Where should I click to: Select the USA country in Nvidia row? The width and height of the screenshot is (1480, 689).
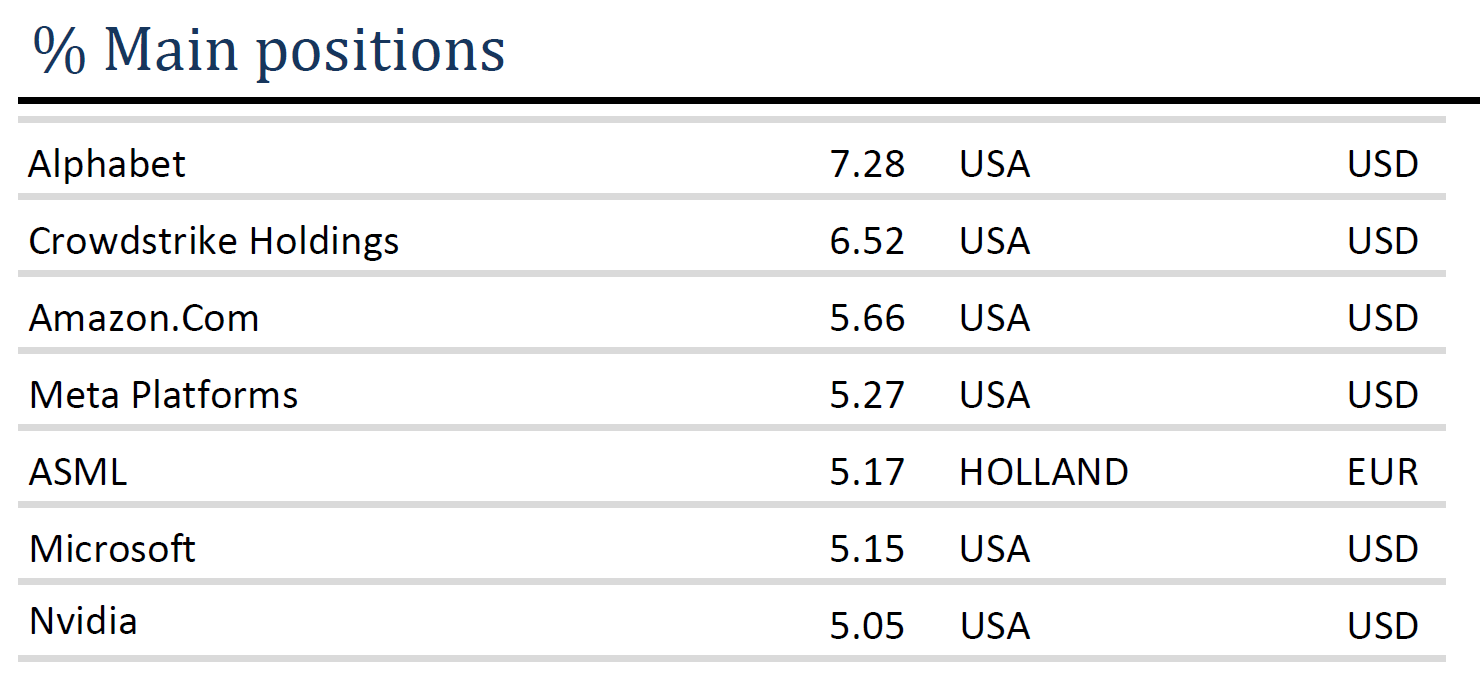tap(995, 626)
